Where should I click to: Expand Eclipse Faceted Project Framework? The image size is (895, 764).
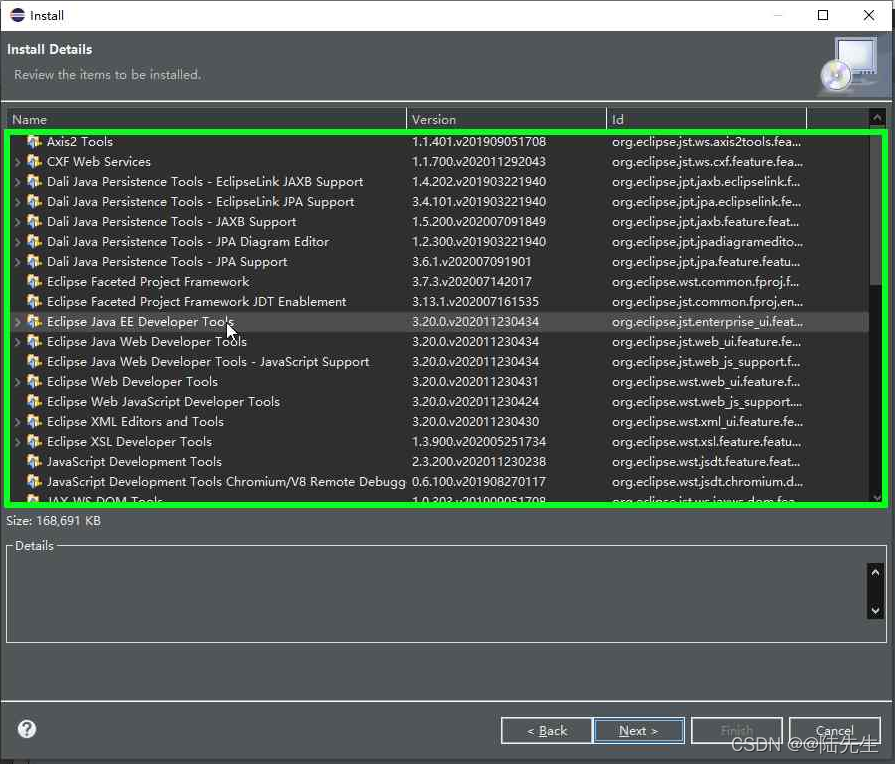click(20, 281)
